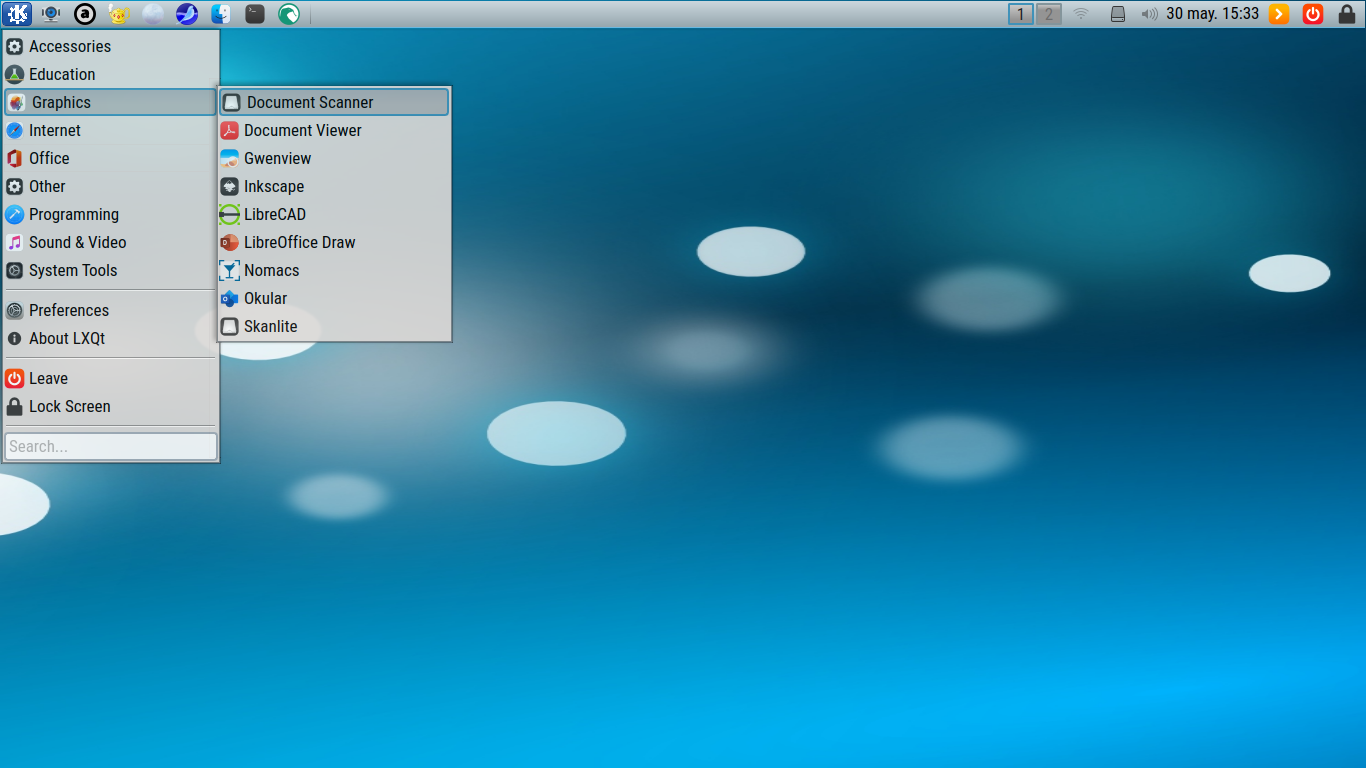Click the KDE-logo application menu button
This screenshot has height=768, width=1366.
(x=17, y=14)
